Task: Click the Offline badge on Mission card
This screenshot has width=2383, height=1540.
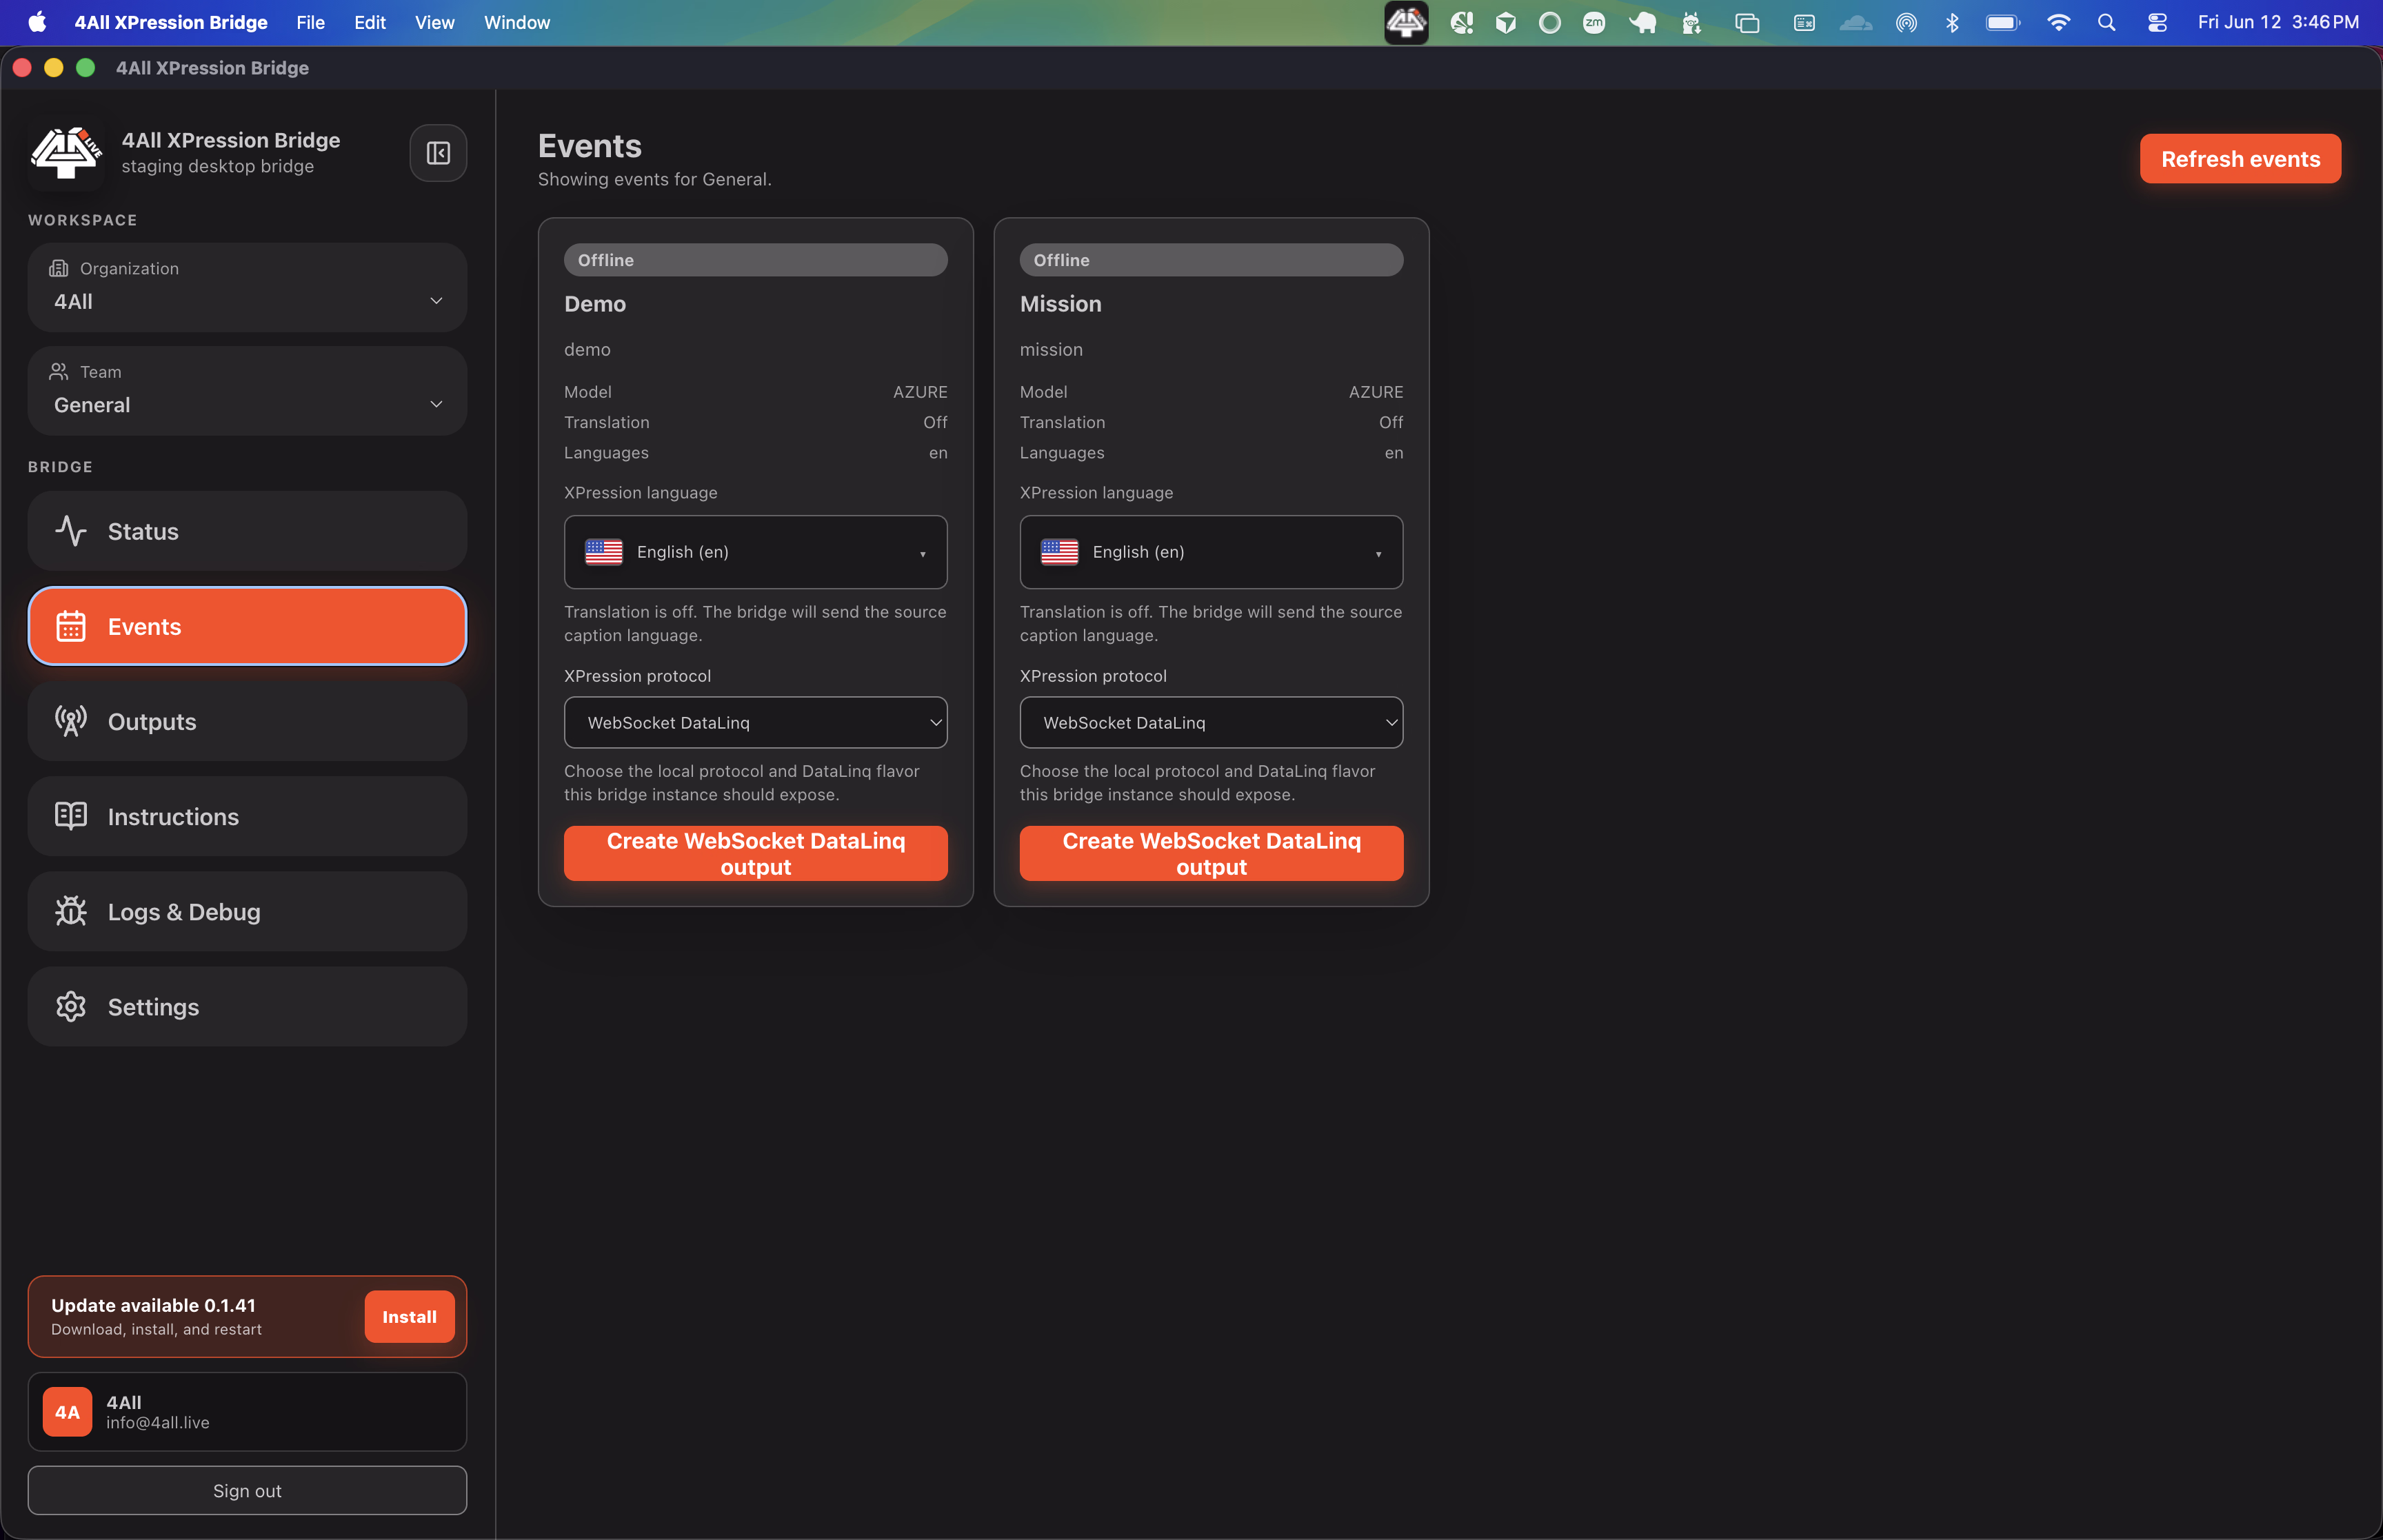Action: [1211, 260]
